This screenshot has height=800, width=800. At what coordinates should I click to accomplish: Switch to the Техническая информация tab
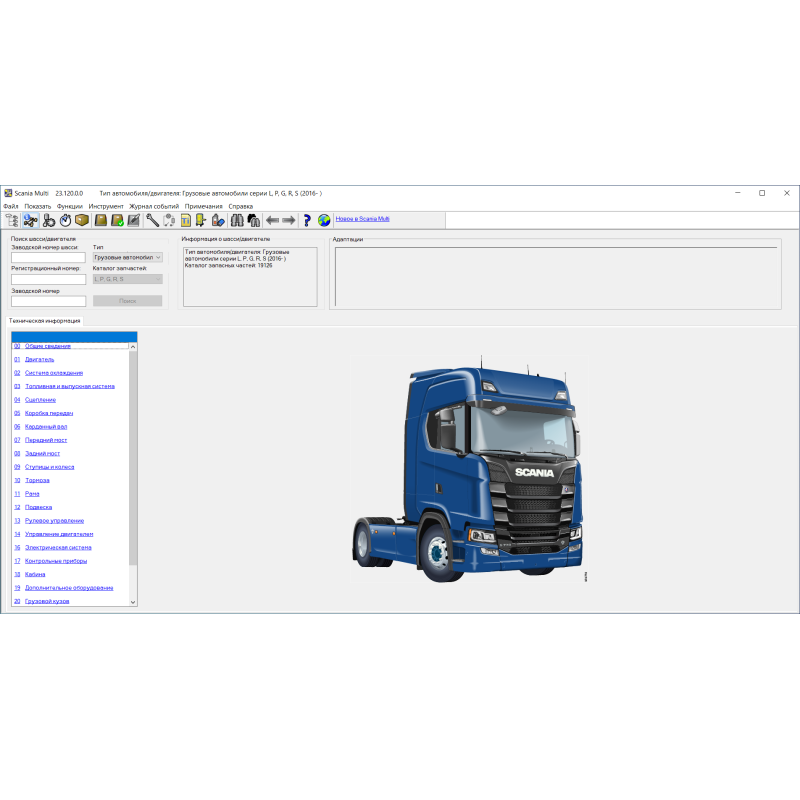44,322
